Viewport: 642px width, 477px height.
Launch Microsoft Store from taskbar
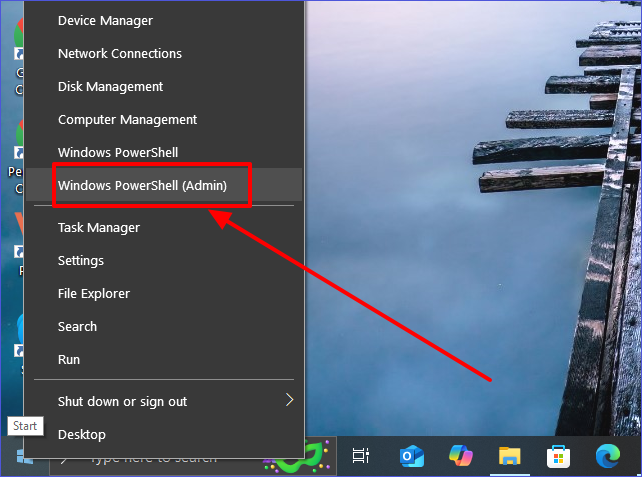tap(558, 456)
